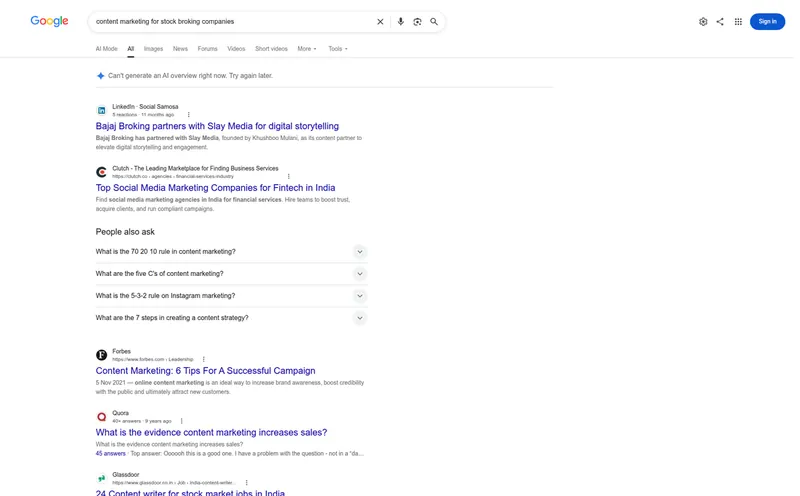Switch to Images tab

coord(153,49)
